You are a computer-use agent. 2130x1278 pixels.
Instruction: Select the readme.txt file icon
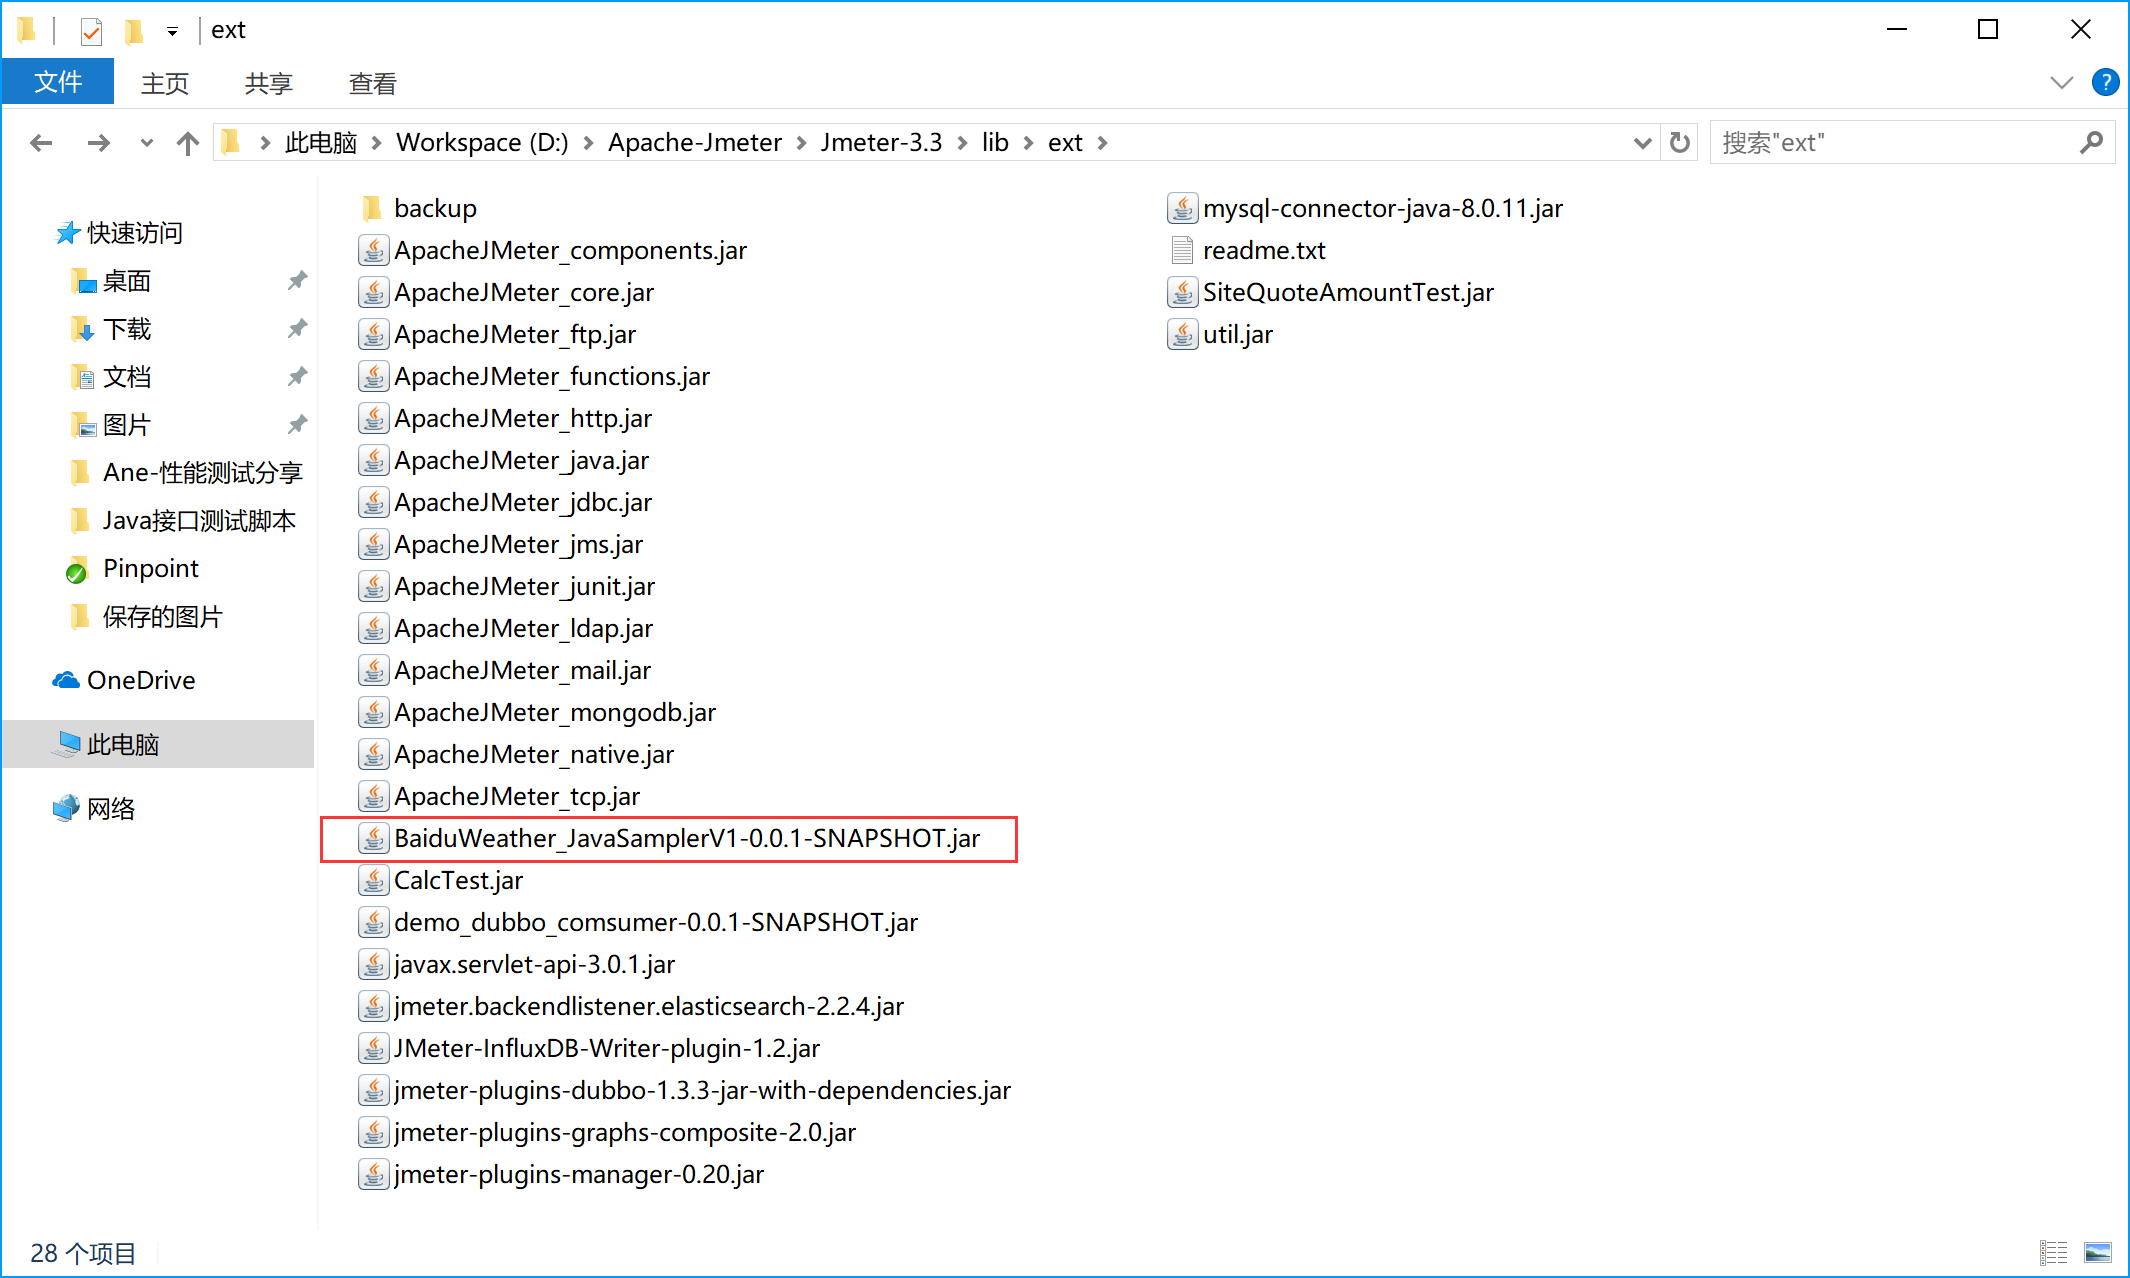point(1182,250)
